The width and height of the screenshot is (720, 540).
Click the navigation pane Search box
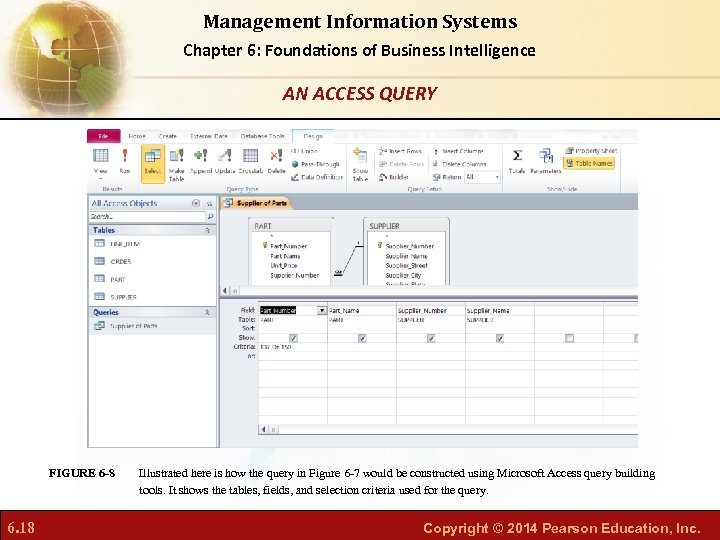[x=147, y=216]
